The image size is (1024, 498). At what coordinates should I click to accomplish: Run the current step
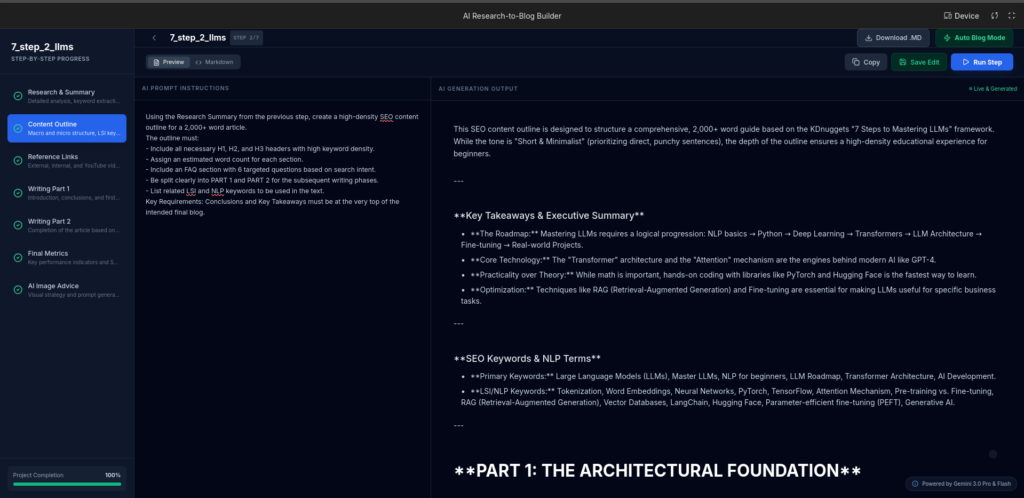[982, 62]
